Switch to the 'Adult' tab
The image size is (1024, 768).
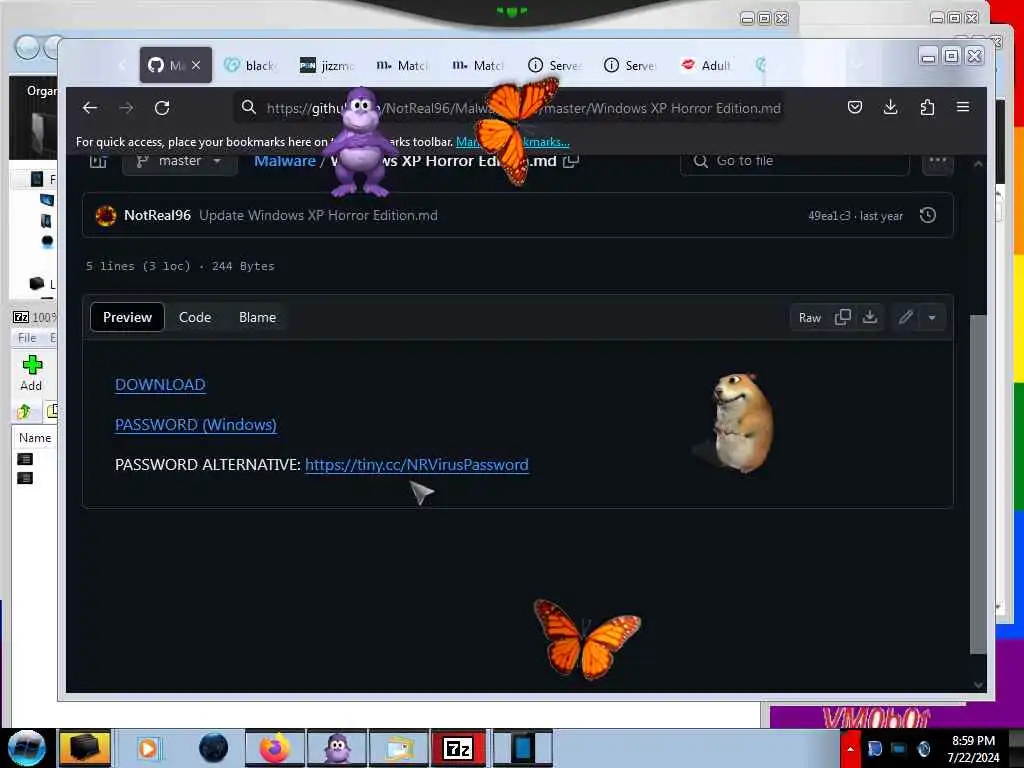pos(706,65)
